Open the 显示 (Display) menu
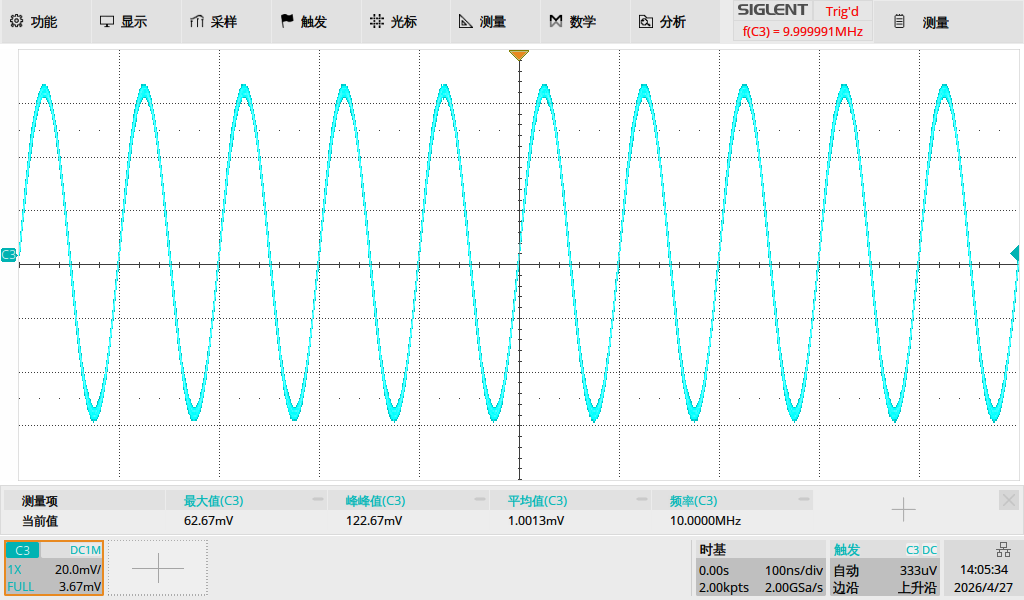This screenshot has width=1024, height=600. [123, 22]
